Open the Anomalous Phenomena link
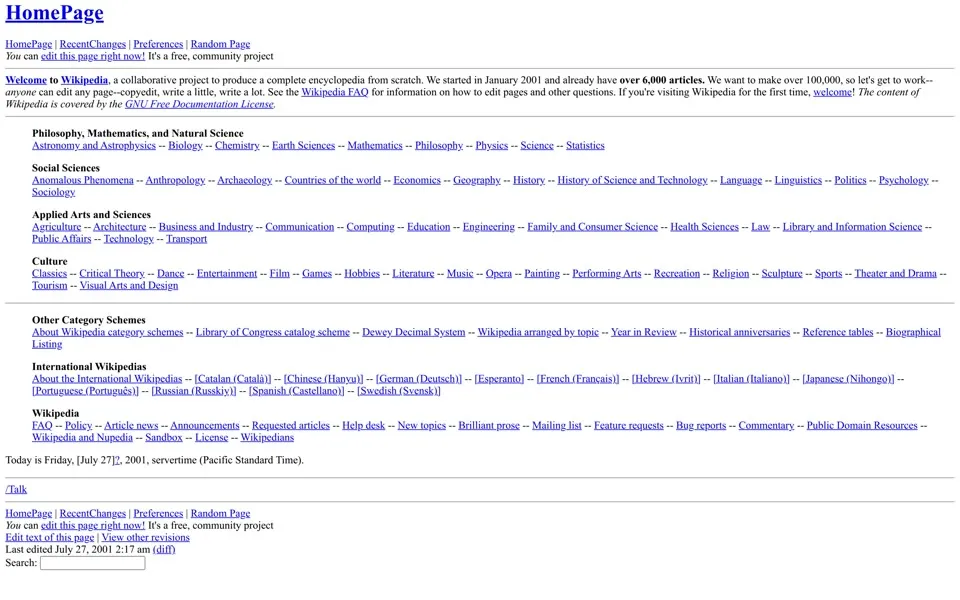Screen dimensions: 960x600 point(83,180)
